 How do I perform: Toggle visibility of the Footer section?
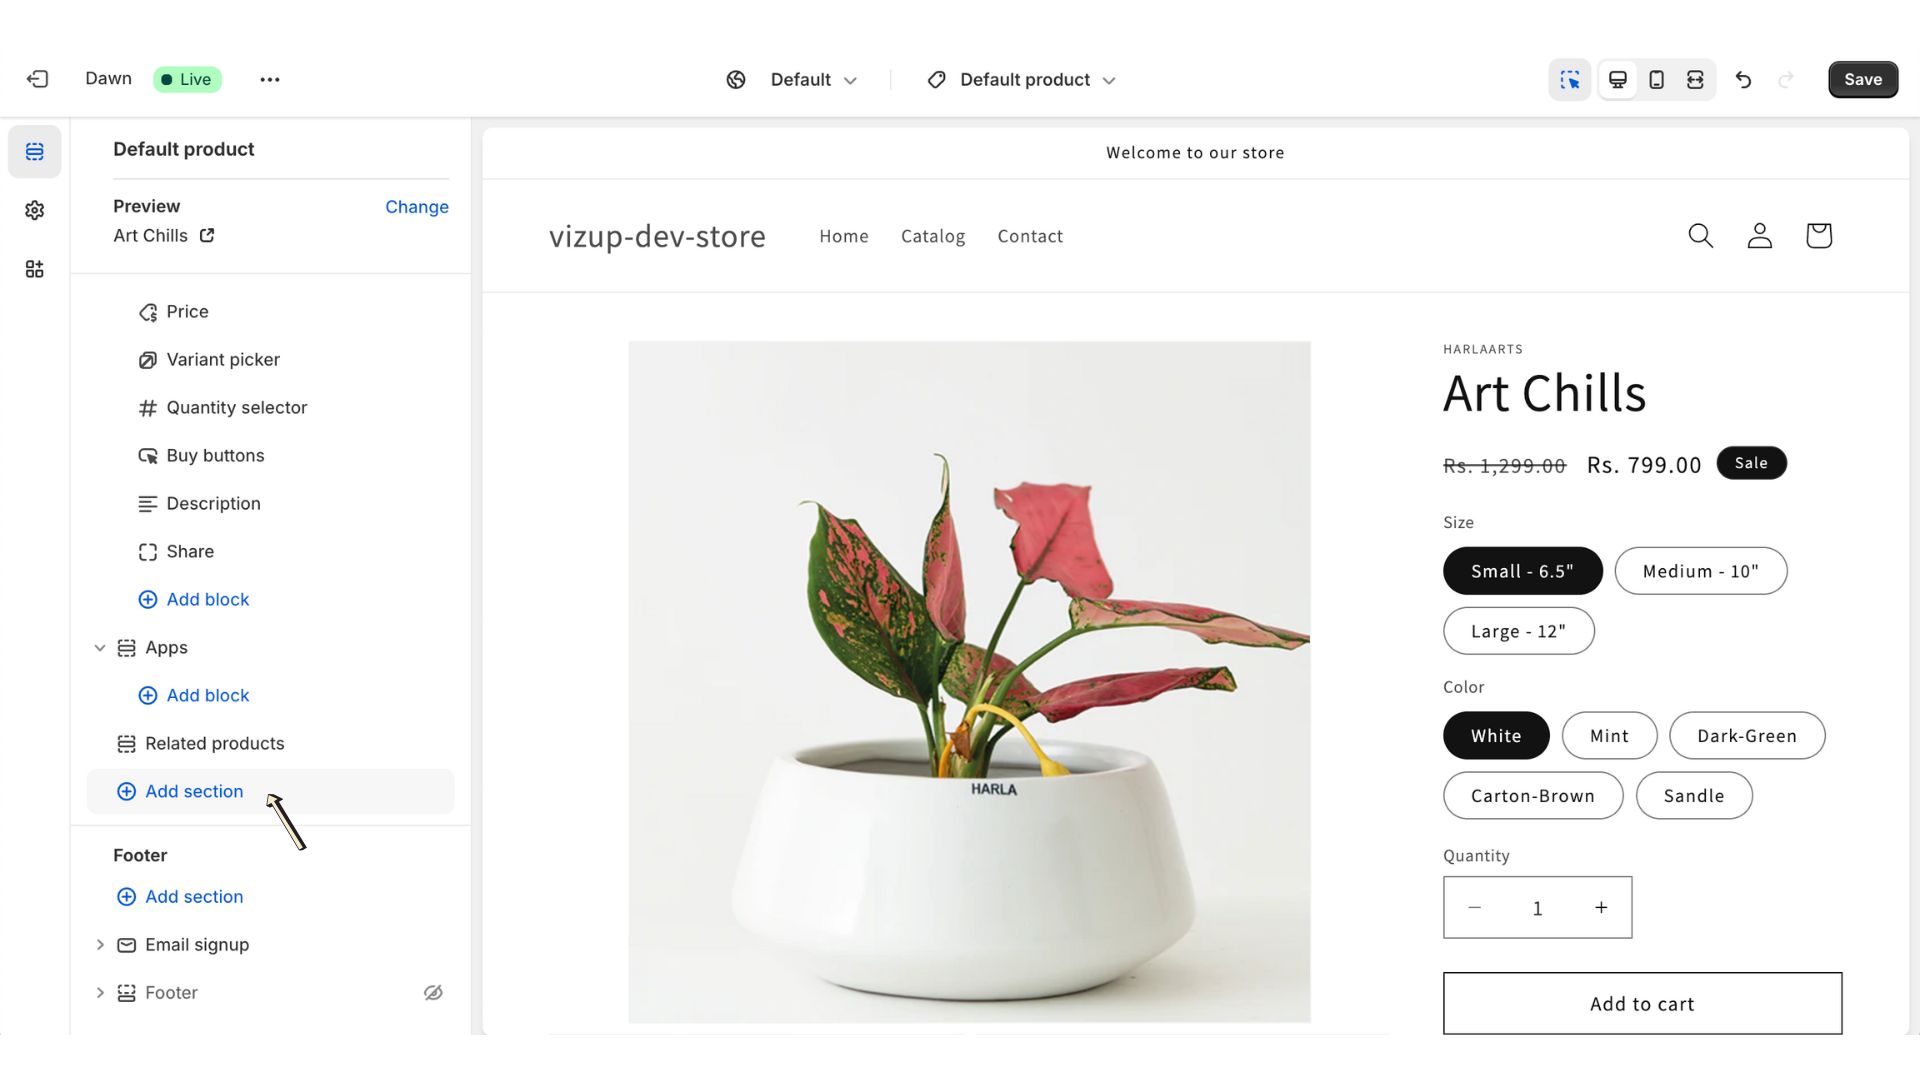(433, 993)
